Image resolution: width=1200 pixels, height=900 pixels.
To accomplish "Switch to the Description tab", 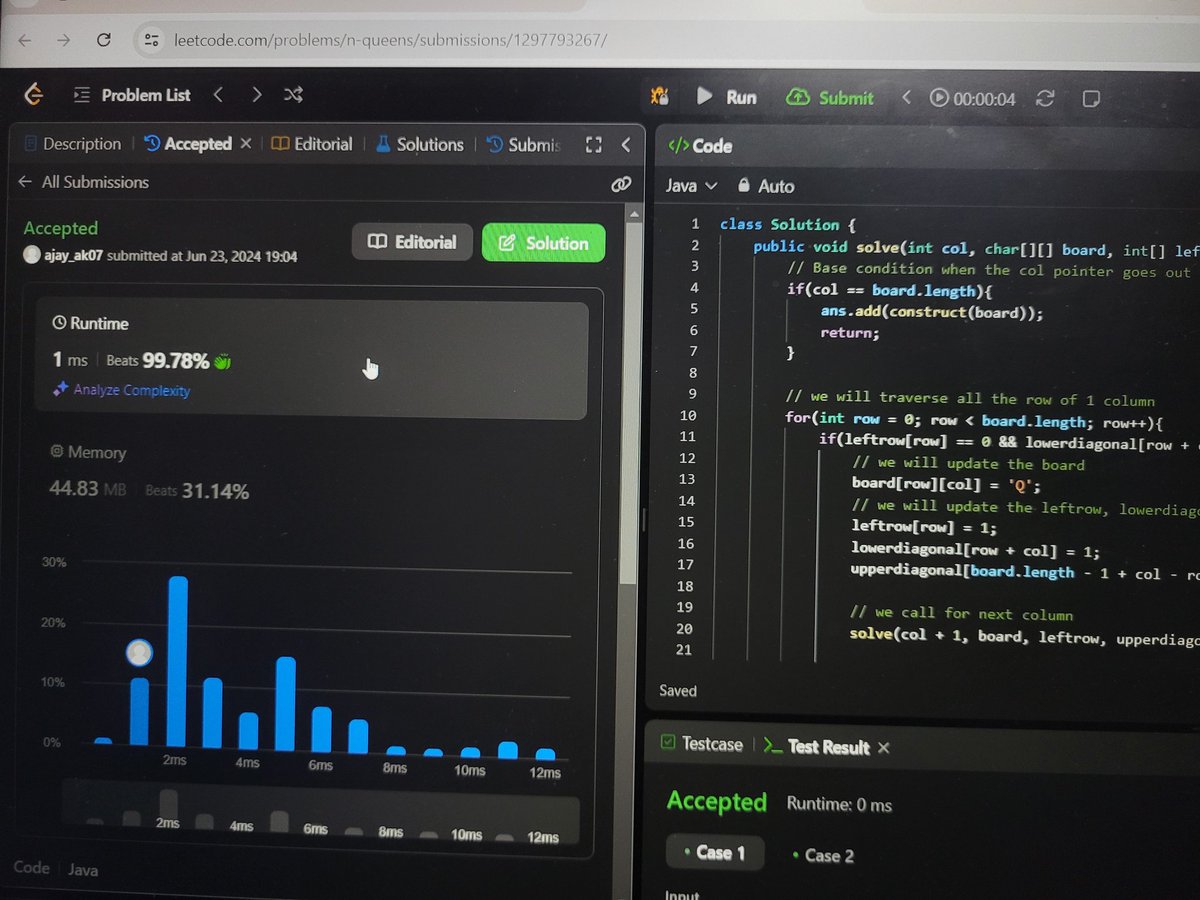I will [72, 144].
